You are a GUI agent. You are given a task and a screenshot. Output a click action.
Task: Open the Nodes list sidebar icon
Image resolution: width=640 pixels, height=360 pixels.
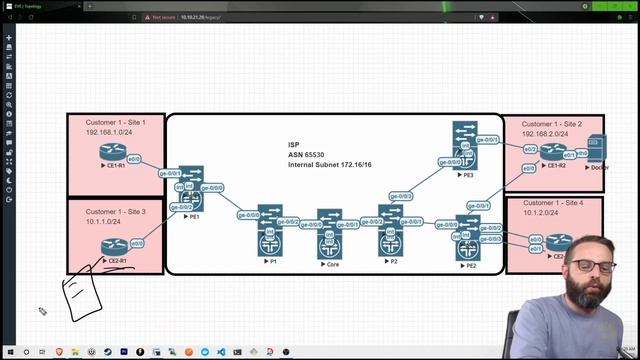click(9, 47)
